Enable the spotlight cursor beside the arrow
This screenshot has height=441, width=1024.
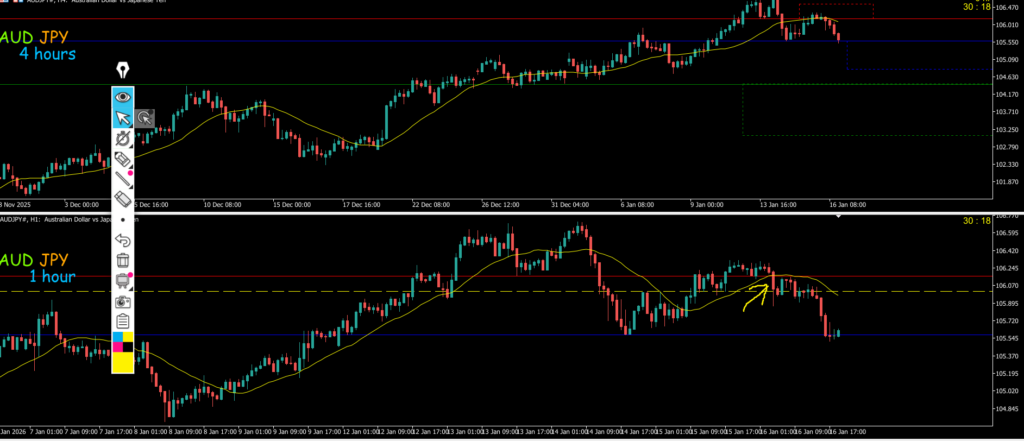tap(145, 119)
